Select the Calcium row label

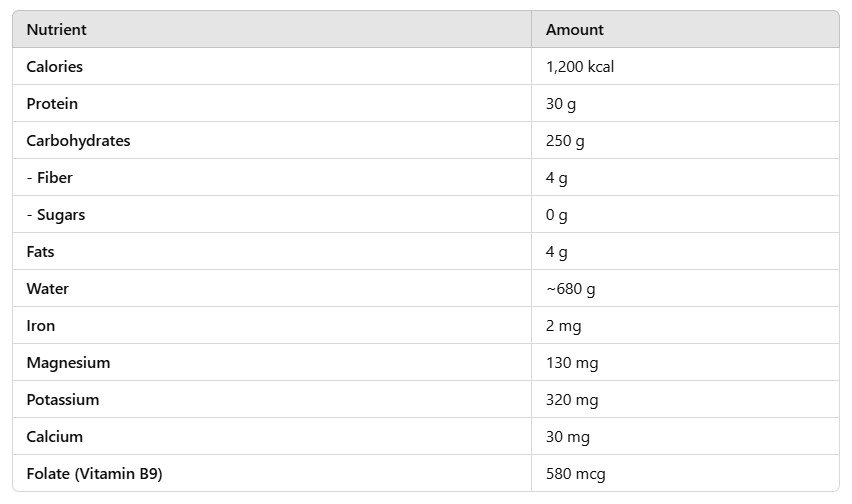[54, 436]
